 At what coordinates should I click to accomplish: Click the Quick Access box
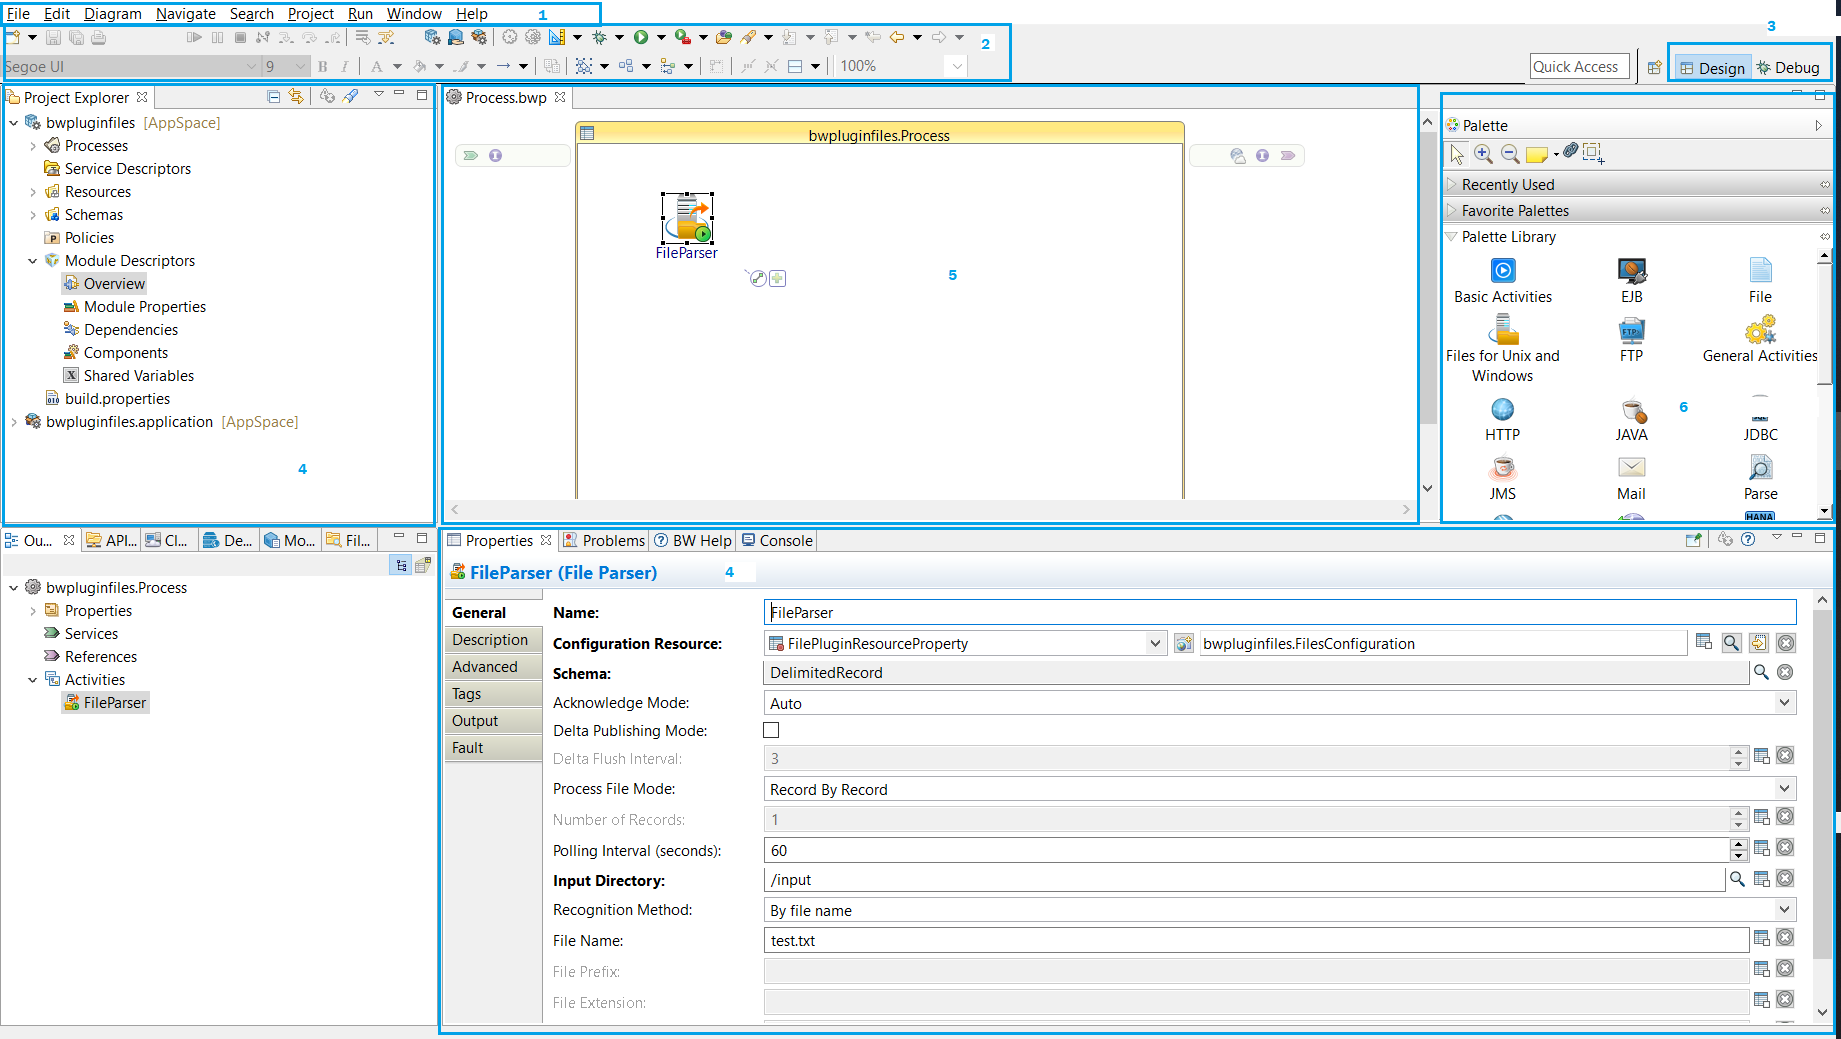[1579, 66]
